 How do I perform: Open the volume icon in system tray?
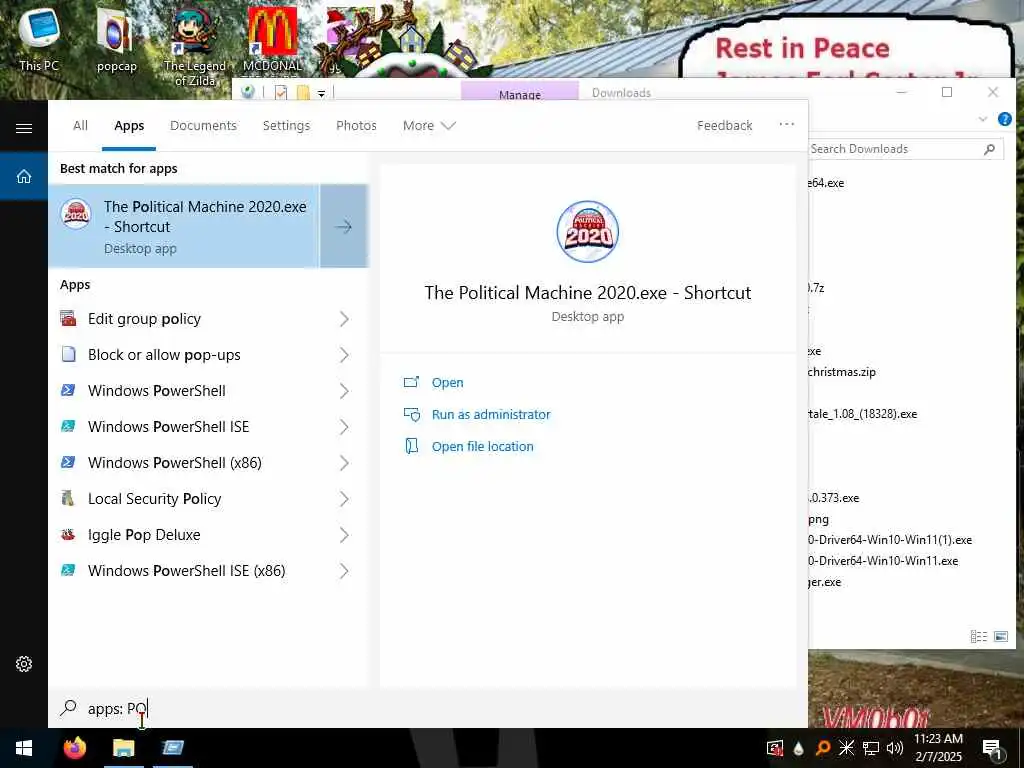895,748
